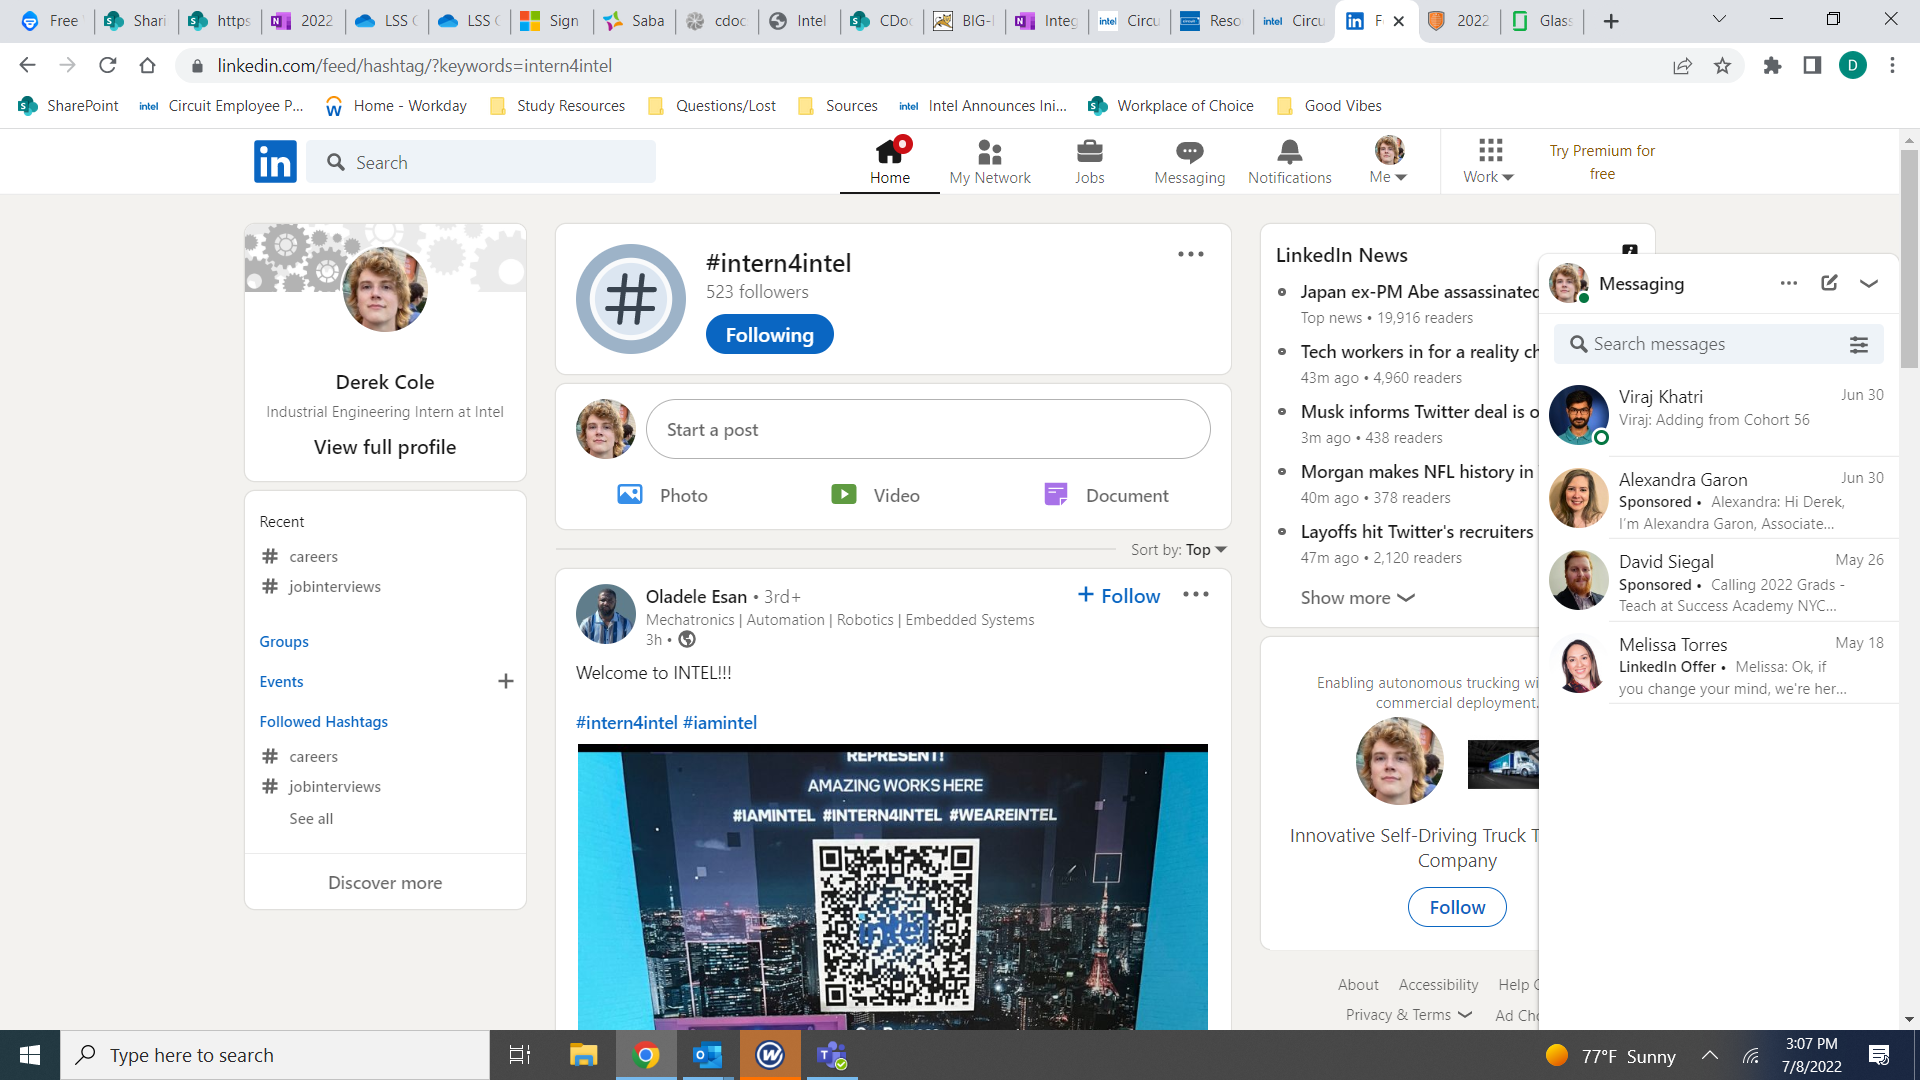Open message filter settings icon
Image resolution: width=1920 pixels, height=1080 pixels.
(x=1858, y=344)
